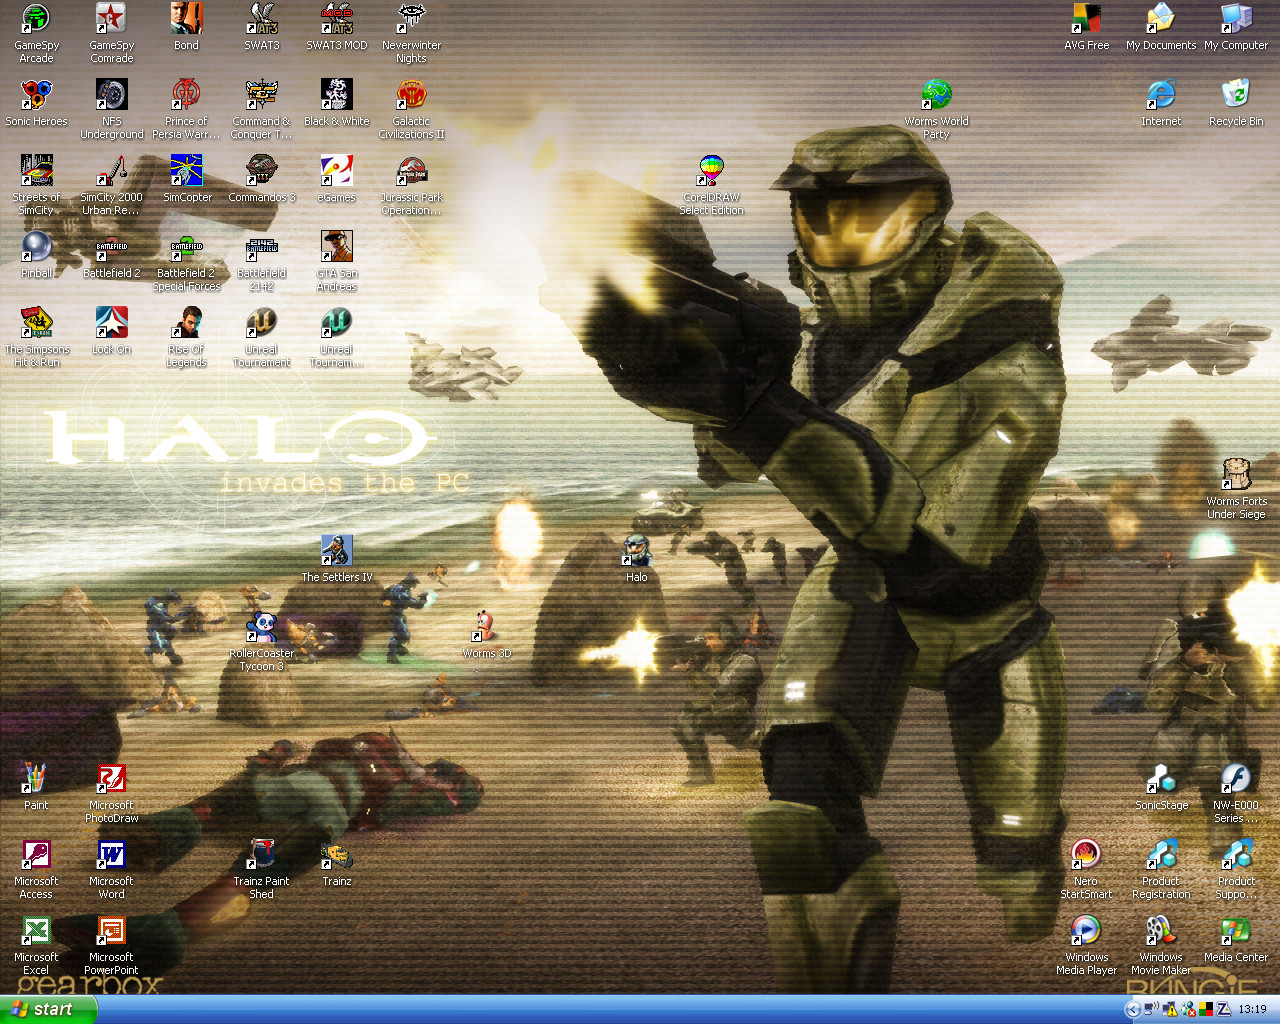Select the SimCity 2000 Urban Renewal icon
This screenshot has height=1024, width=1280.
click(111, 185)
